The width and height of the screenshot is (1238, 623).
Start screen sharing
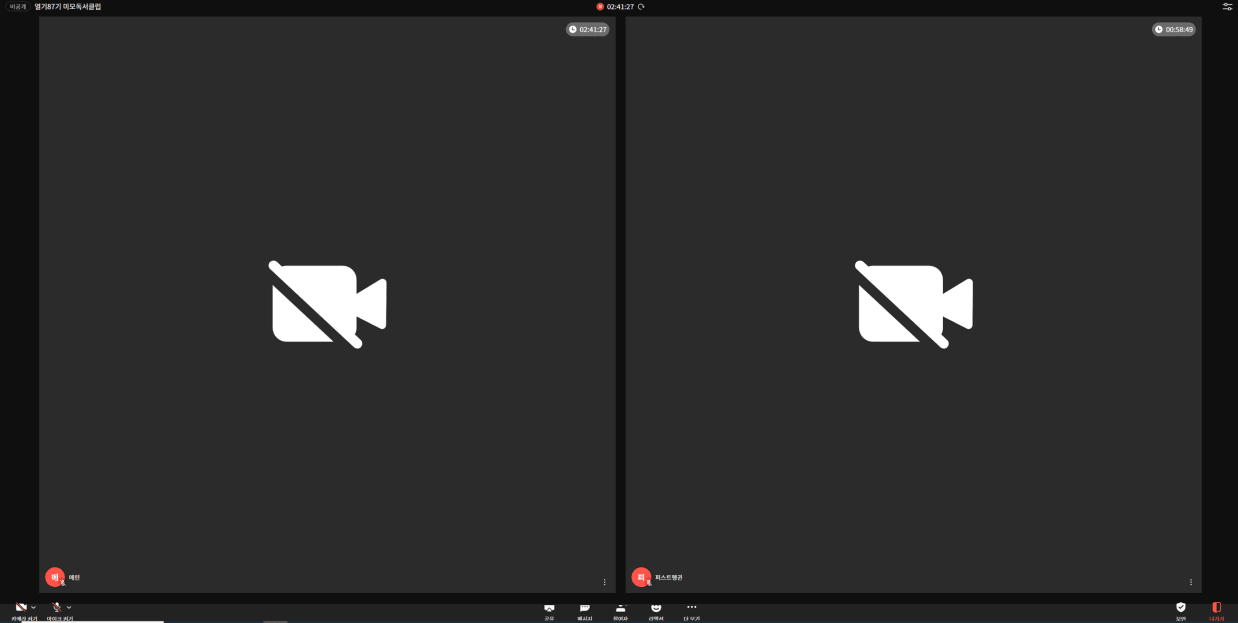pyautogui.click(x=549, y=611)
